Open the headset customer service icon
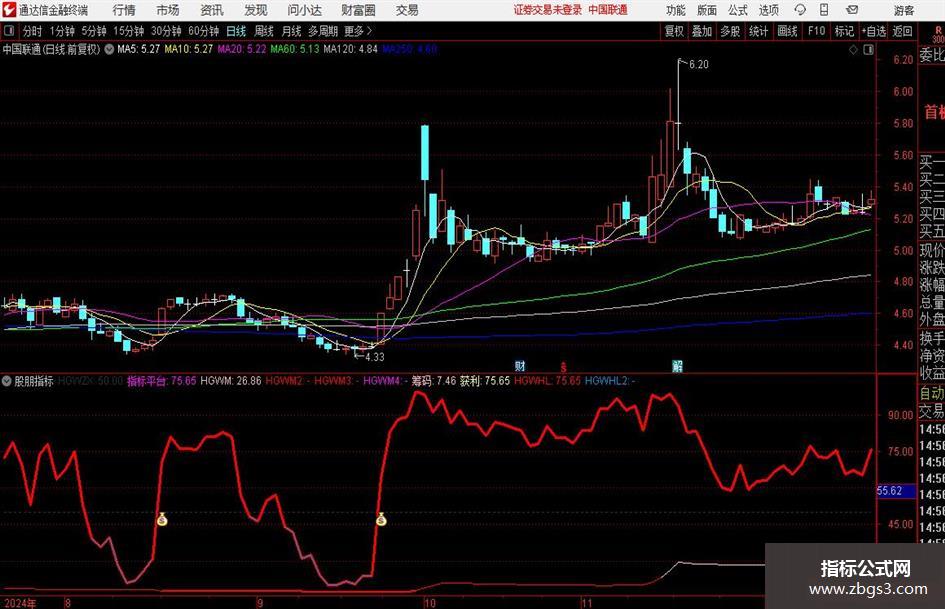Screen dimensions: 945x609 [800, 10]
